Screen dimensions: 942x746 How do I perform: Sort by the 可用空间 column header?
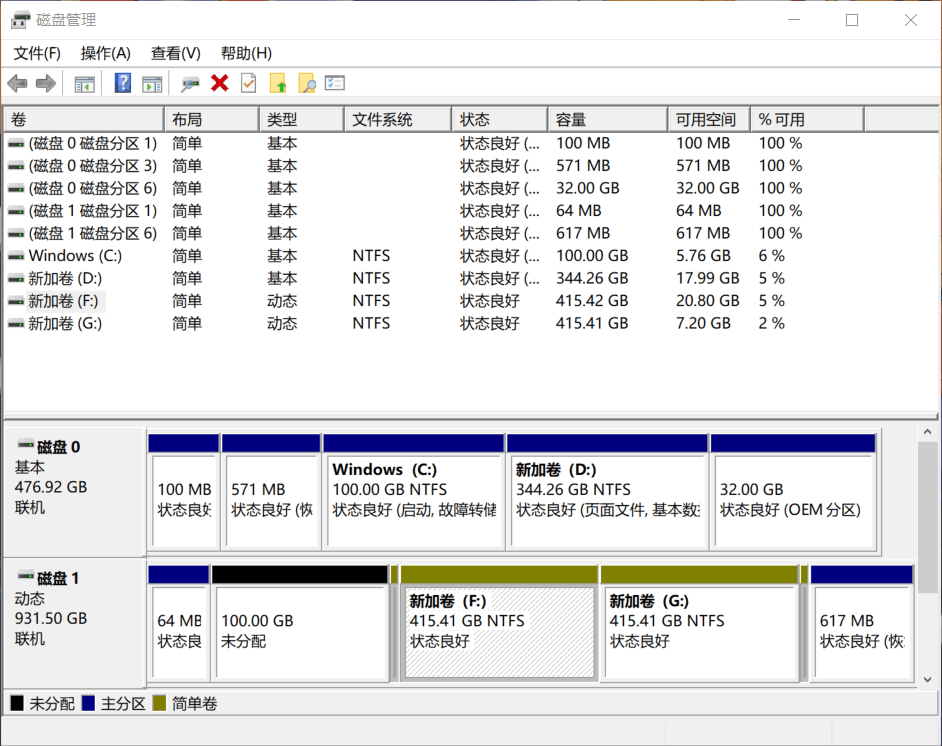(709, 120)
